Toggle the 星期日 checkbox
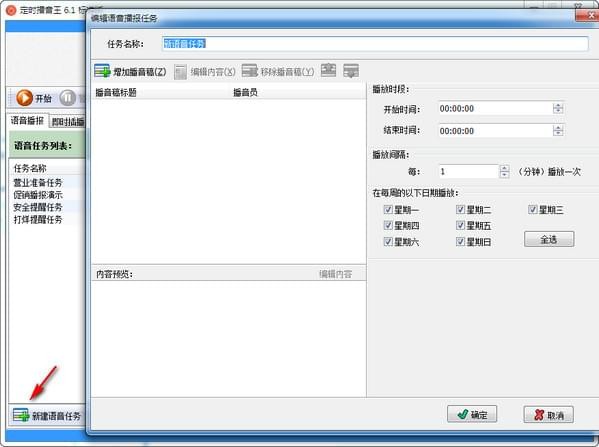This screenshot has width=599, height=447. 460,241
